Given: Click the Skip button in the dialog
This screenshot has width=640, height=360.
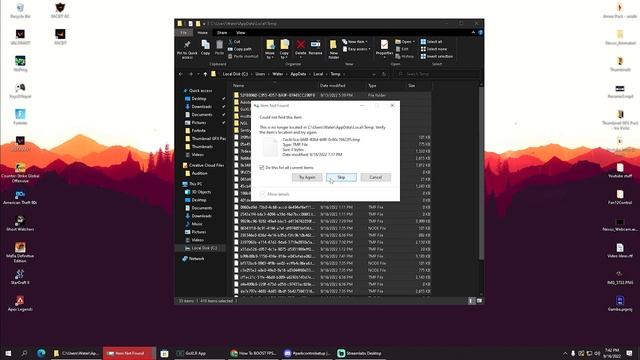Looking at the screenshot, I should [341, 177].
